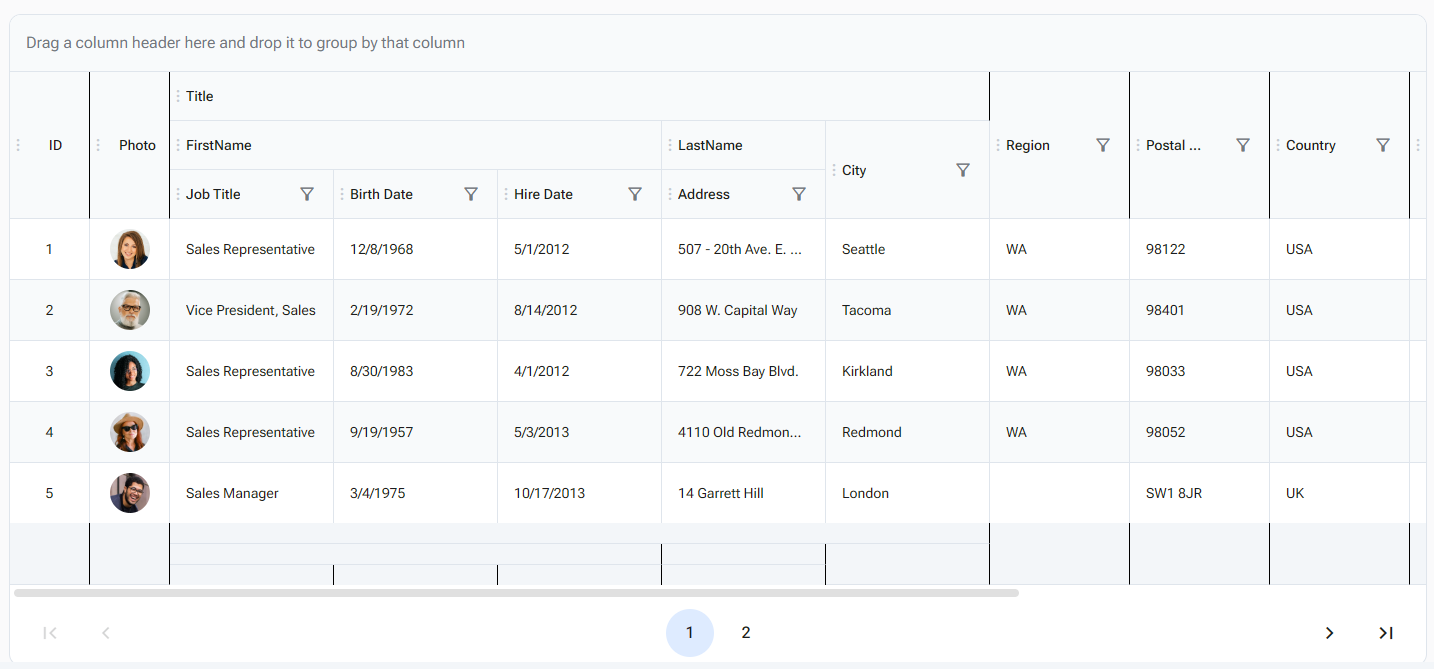Open the Region column filter

pos(1103,144)
